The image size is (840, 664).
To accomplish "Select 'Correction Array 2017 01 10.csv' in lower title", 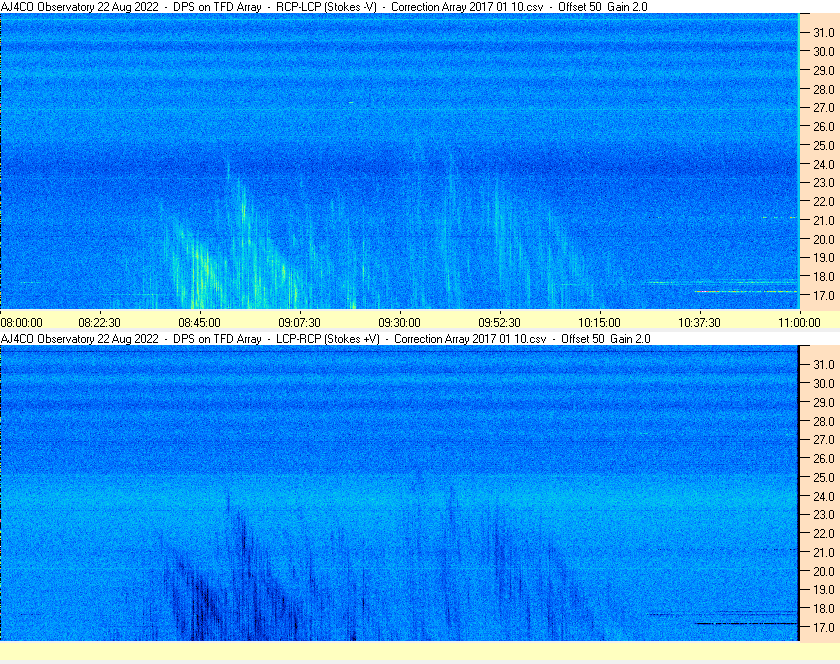I will pos(470,339).
